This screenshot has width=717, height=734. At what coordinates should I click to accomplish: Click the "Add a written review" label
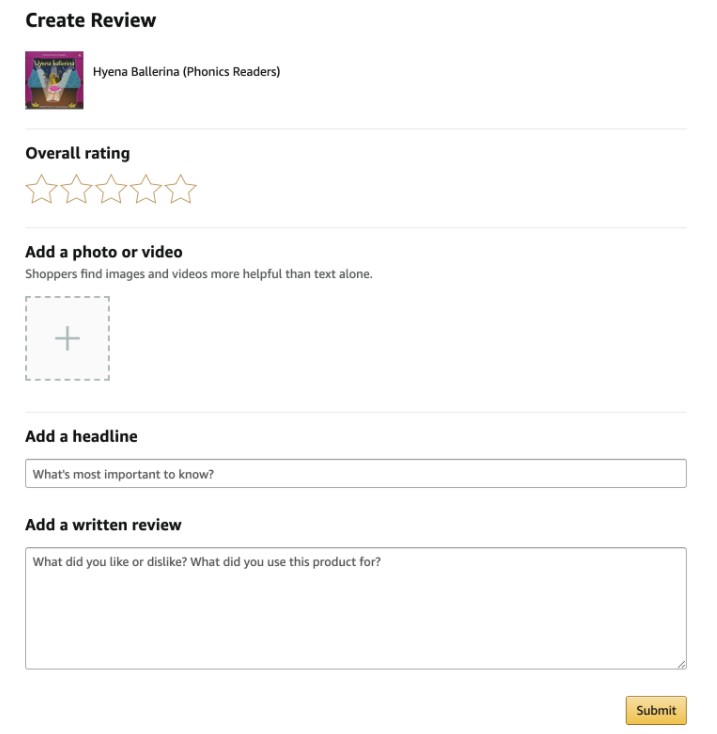pos(103,525)
